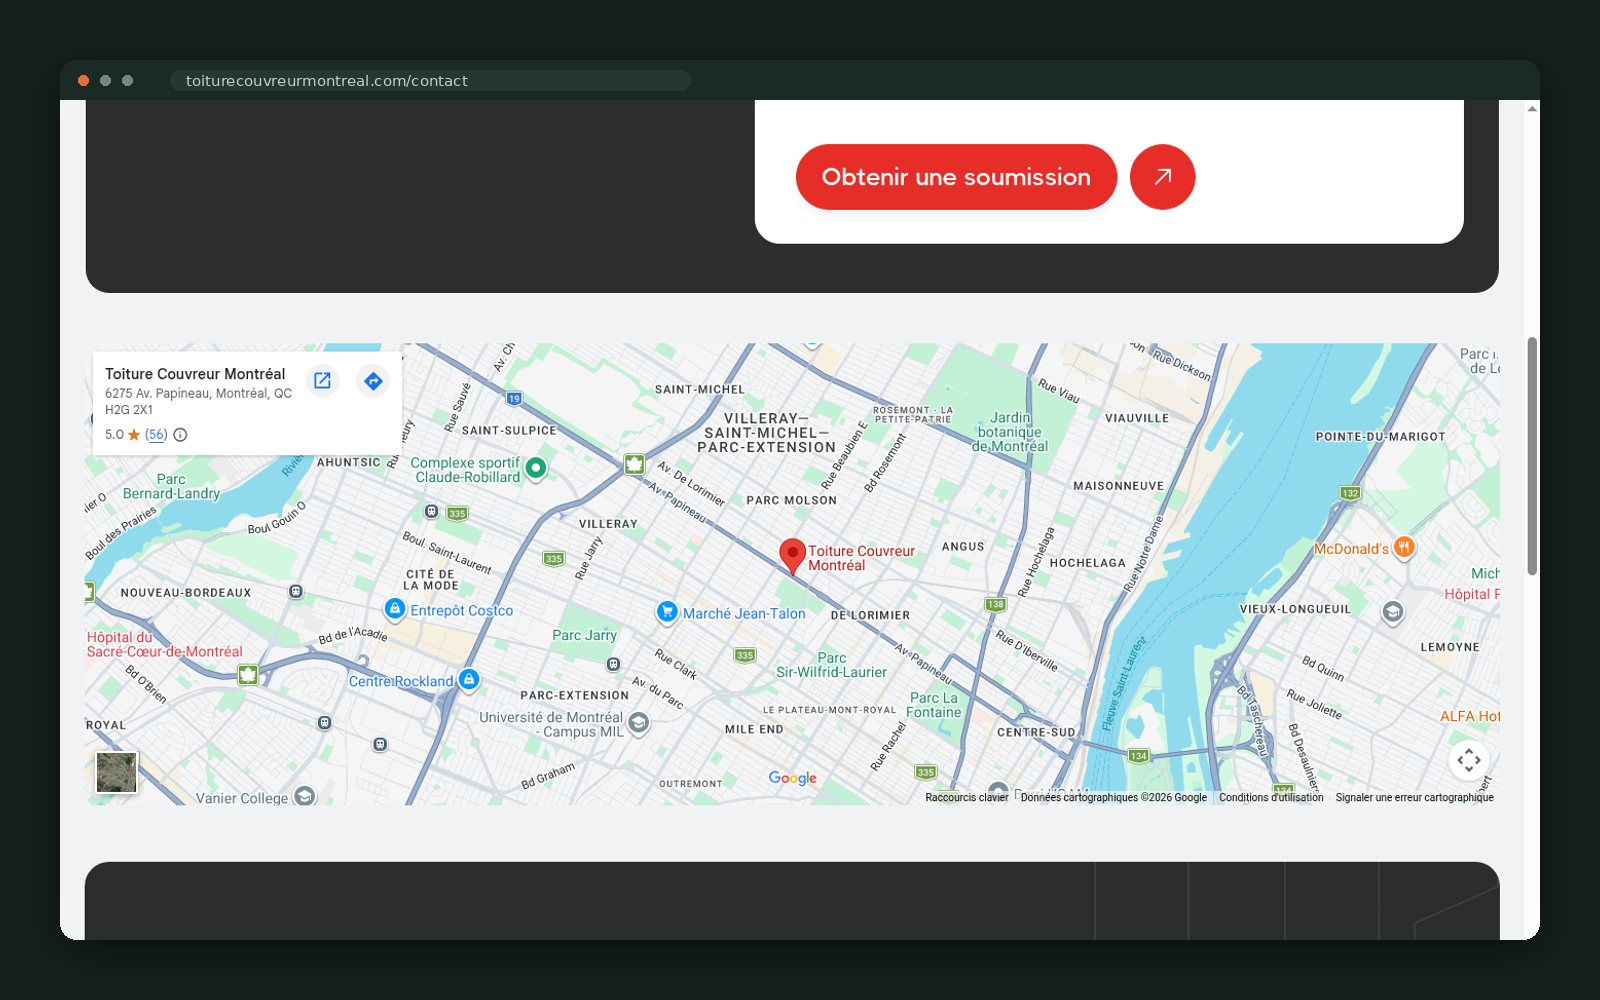Toggle map fullscreen view button
This screenshot has height=1000, width=1600.
click(1469, 760)
